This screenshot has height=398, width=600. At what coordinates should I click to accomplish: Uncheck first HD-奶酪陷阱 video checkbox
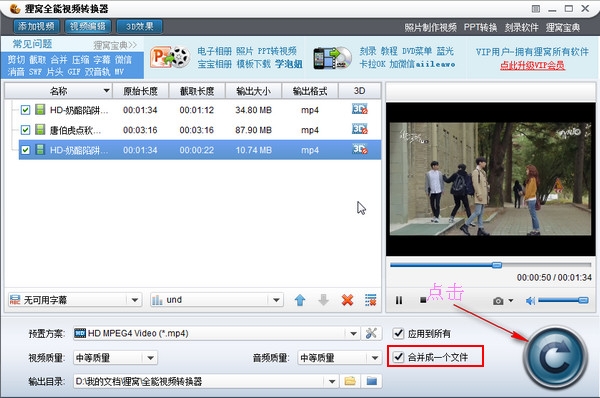(x=25, y=110)
